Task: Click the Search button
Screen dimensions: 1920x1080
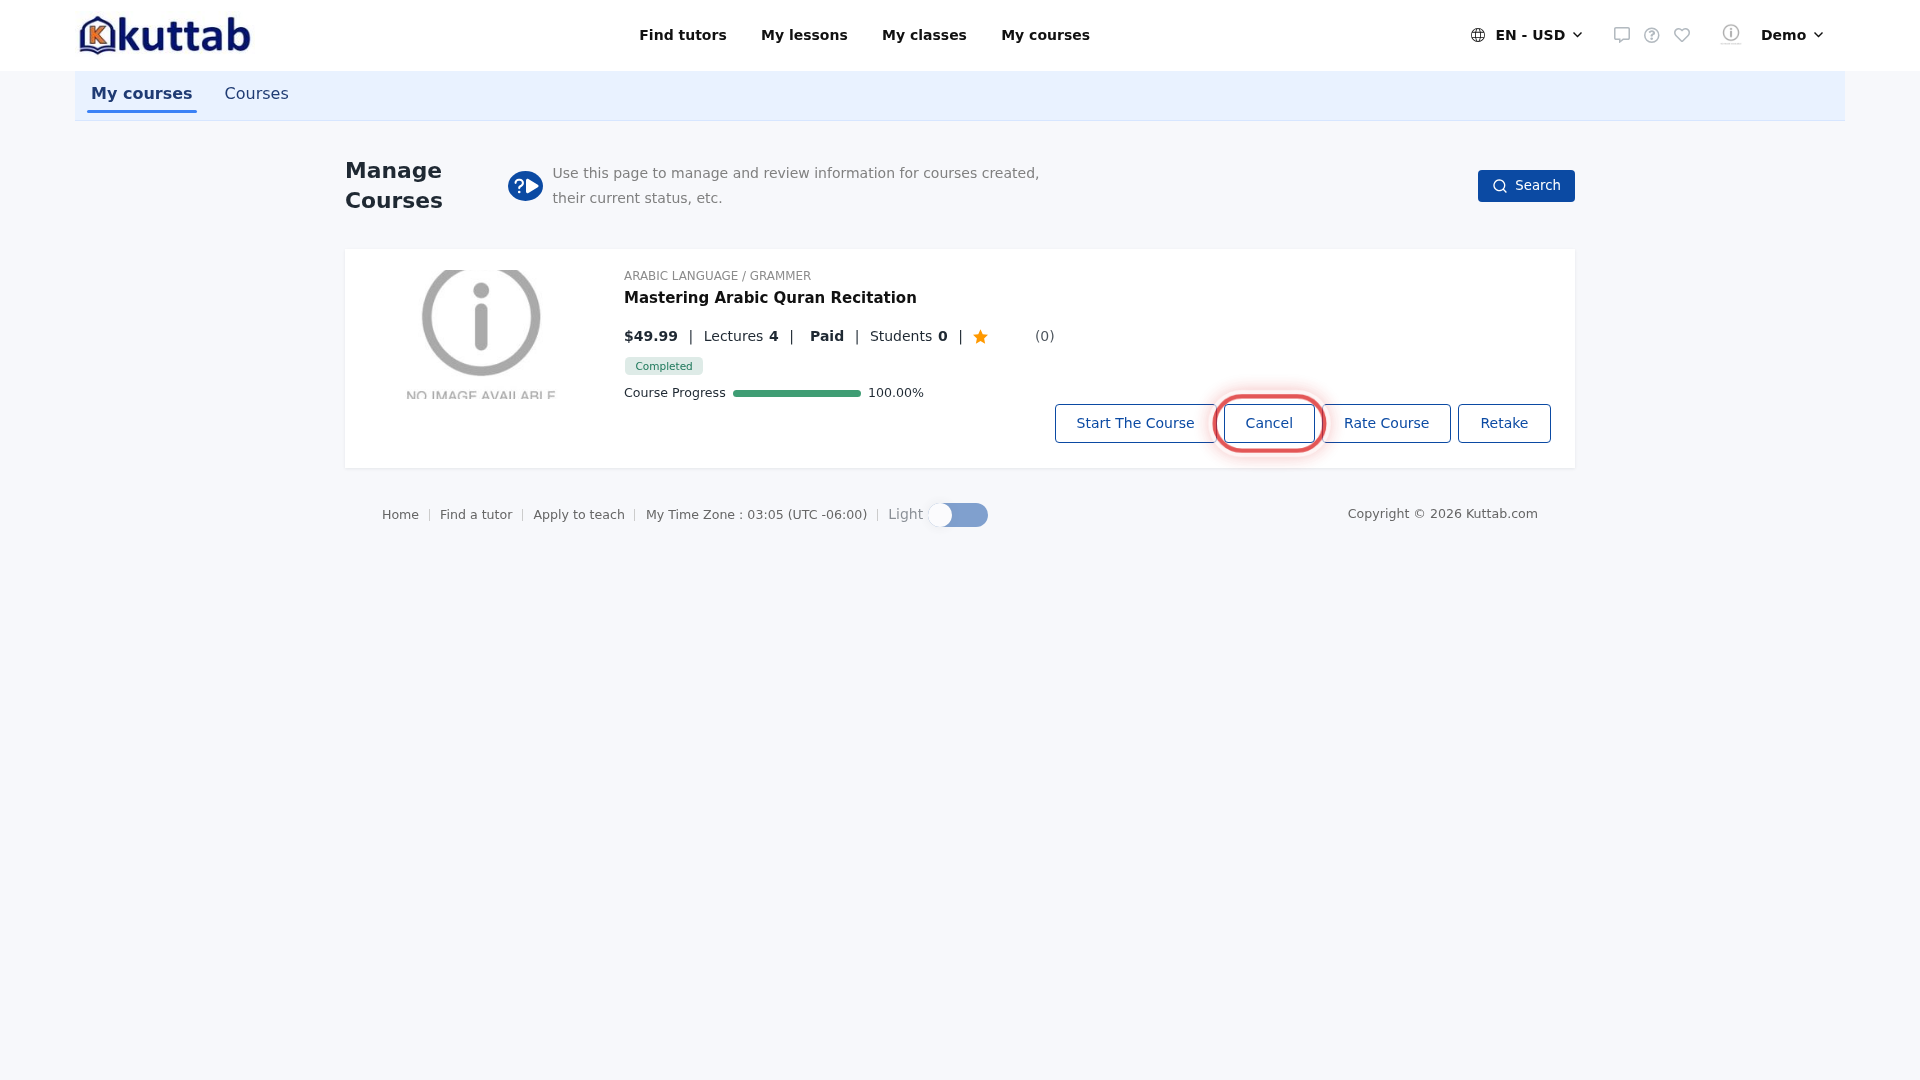Action: pyautogui.click(x=1526, y=186)
